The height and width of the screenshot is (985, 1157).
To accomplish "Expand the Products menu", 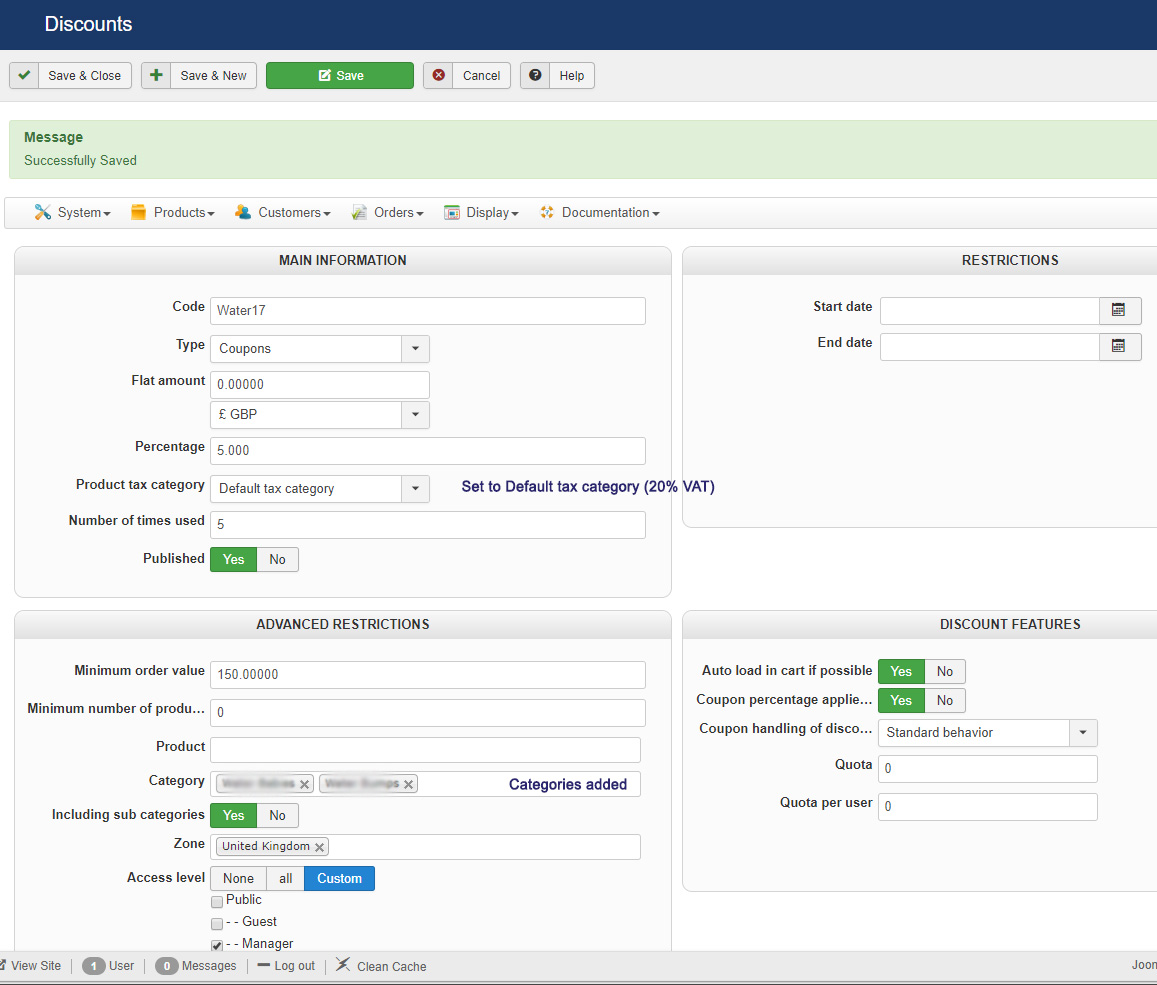I will click(x=173, y=212).
